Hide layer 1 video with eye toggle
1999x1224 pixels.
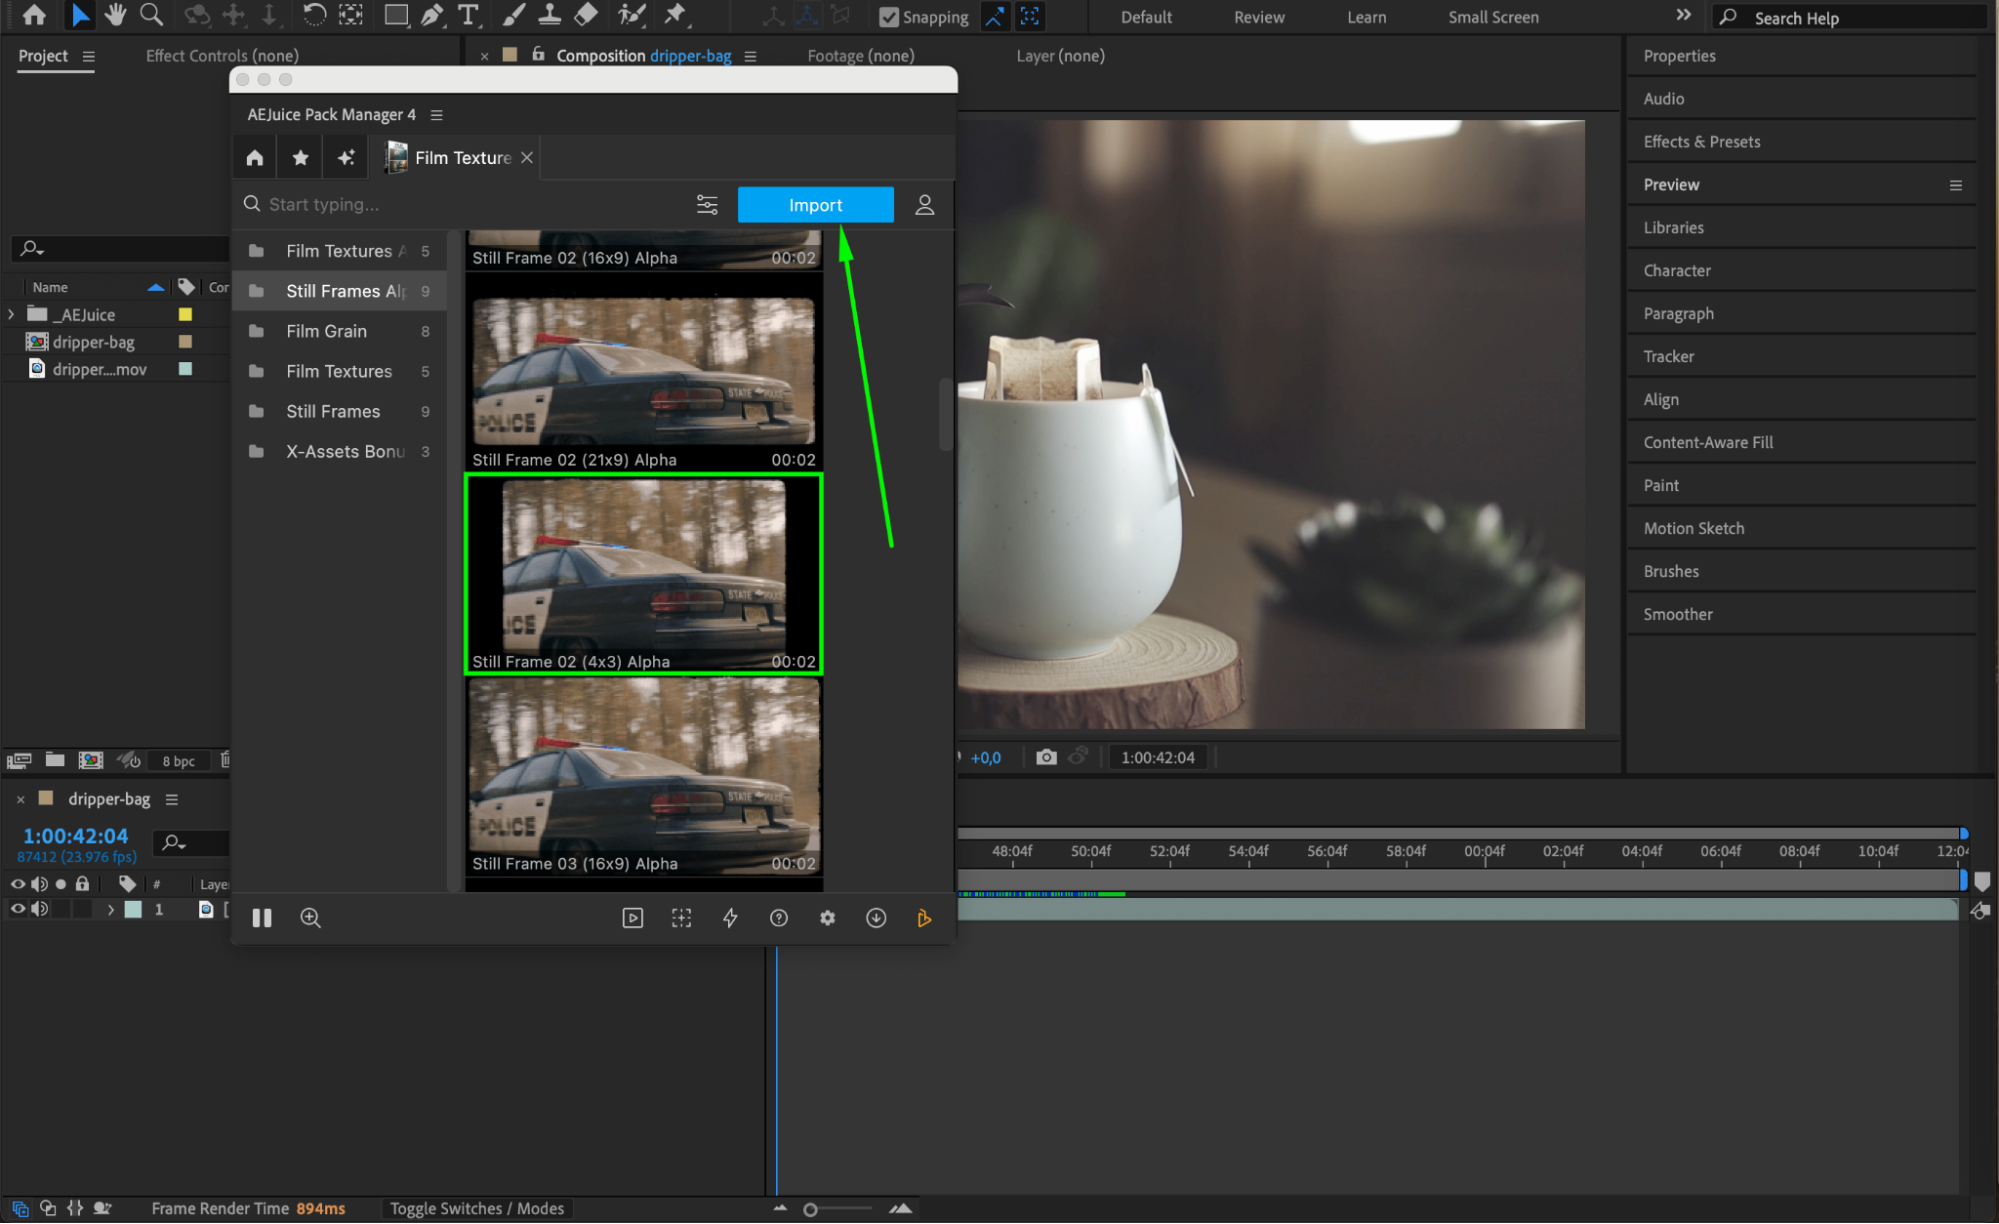tap(17, 909)
